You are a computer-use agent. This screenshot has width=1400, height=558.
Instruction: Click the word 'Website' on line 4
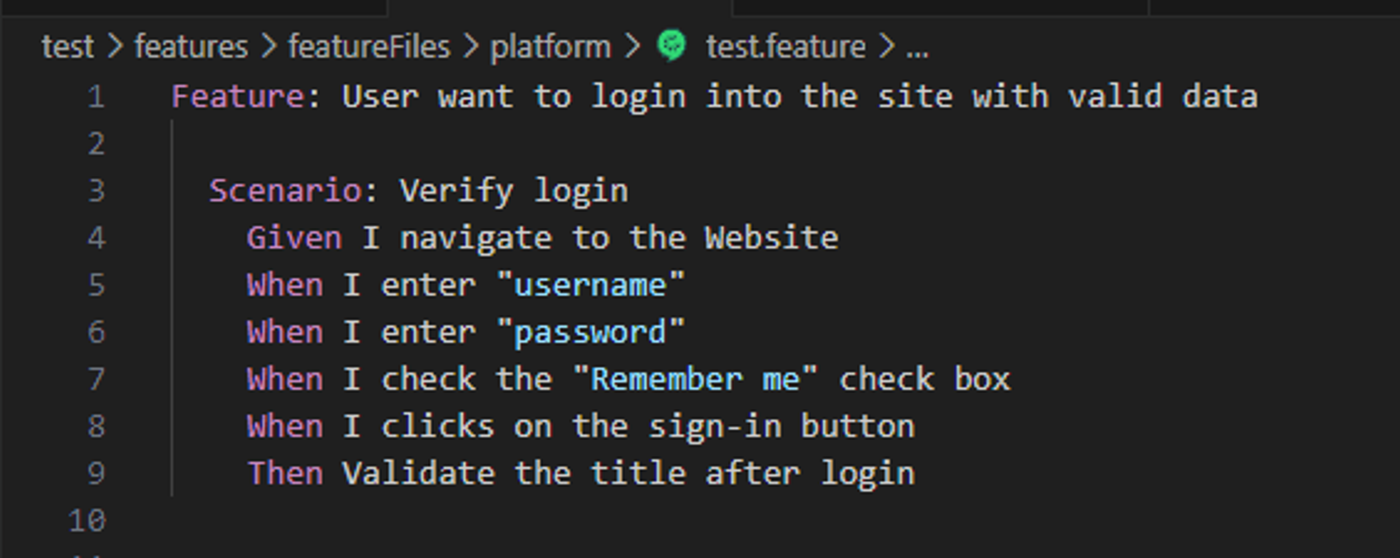772,238
